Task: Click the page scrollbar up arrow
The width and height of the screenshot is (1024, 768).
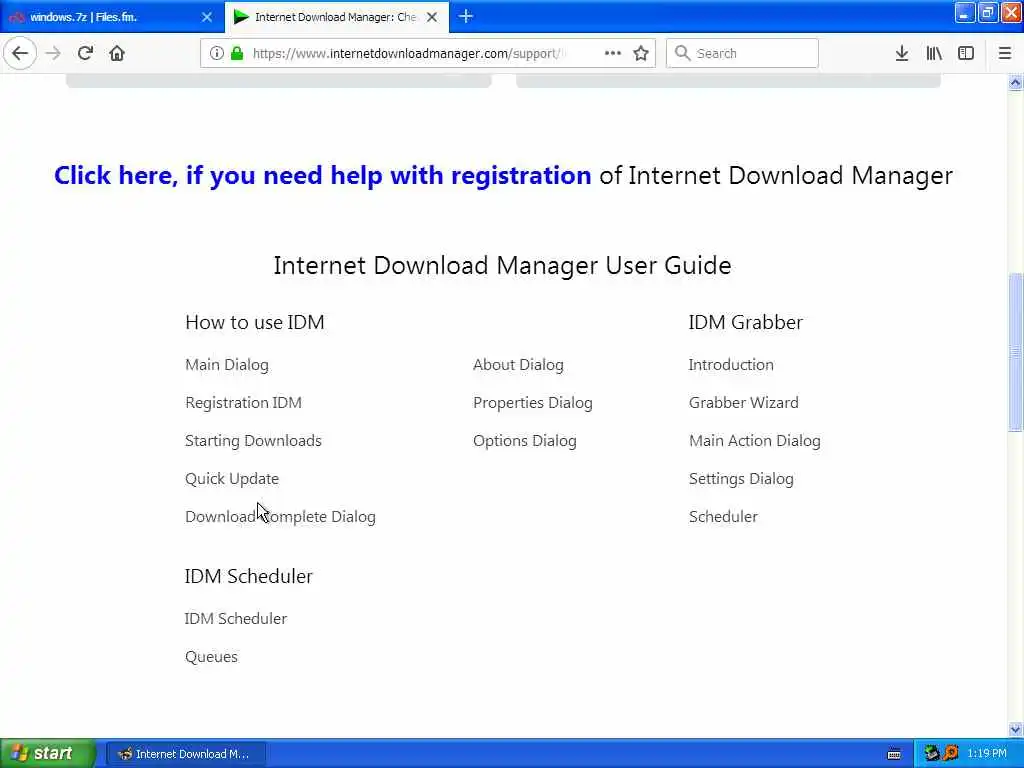Action: 1015,82
